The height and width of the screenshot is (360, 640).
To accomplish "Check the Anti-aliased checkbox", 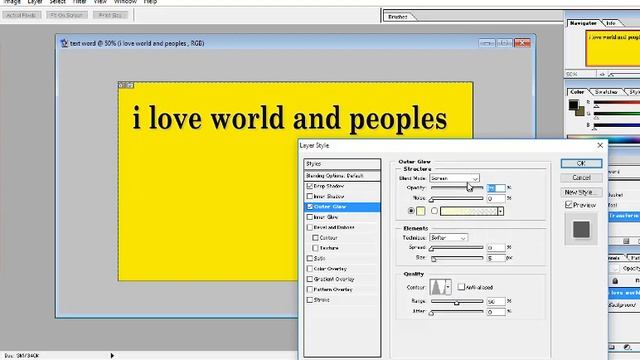I will (x=461, y=287).
